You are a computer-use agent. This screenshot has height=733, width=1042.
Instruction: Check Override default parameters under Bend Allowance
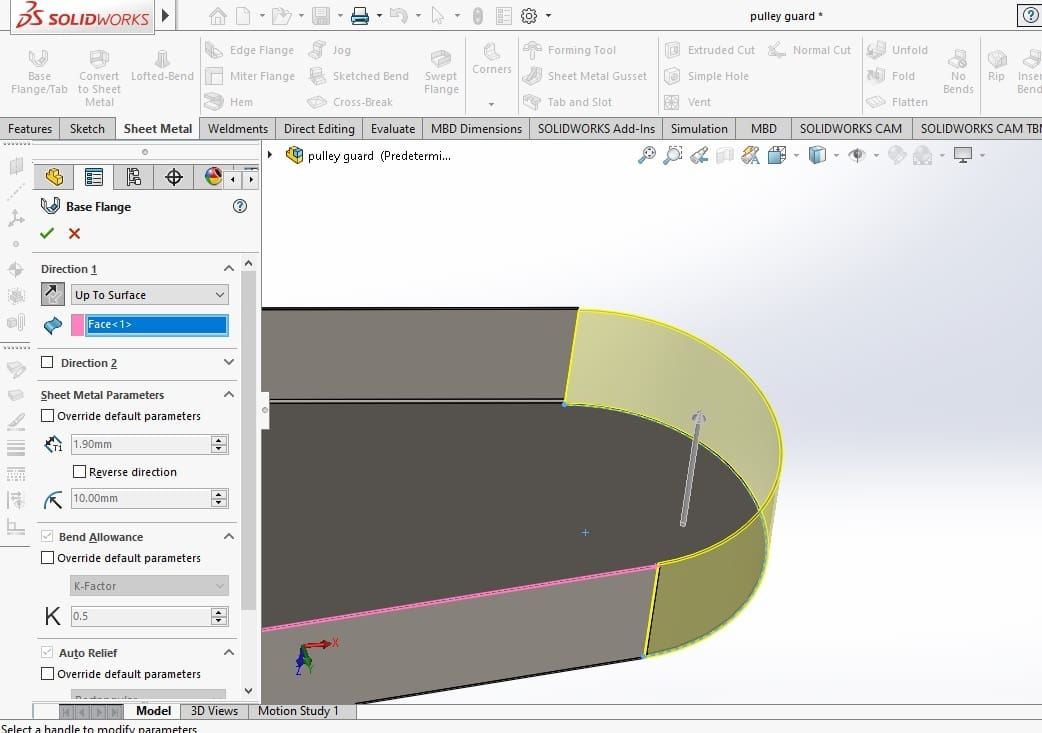(47, 558)
